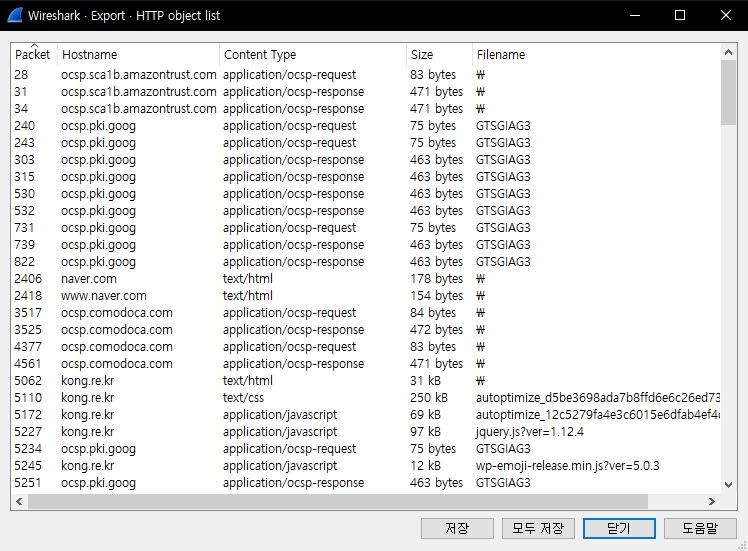Select packet 303 row
Viewport: 748px width, 551px height.
click(x=366, y=160)
